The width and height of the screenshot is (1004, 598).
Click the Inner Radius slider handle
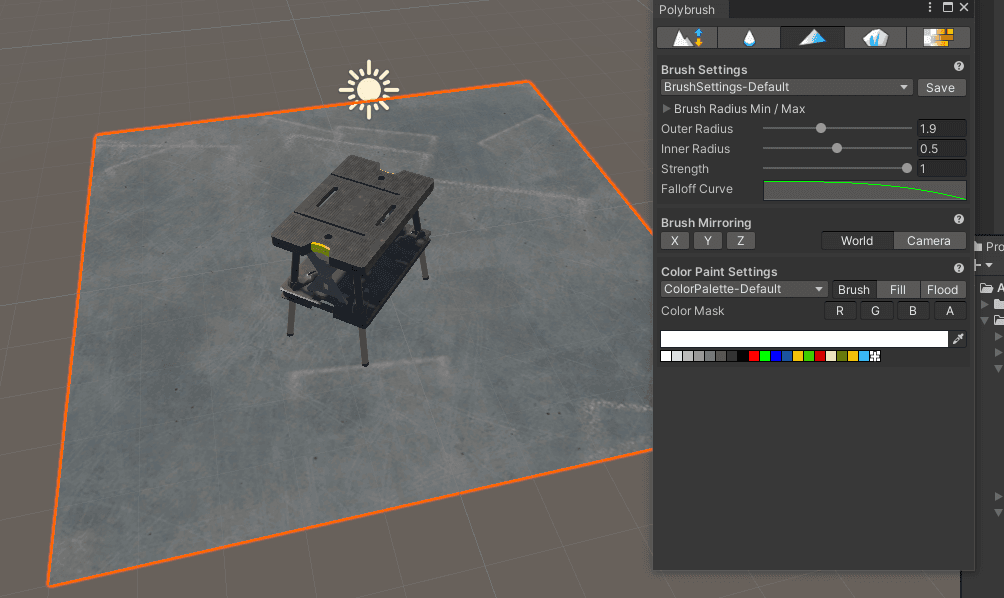[x=837, y=149]
